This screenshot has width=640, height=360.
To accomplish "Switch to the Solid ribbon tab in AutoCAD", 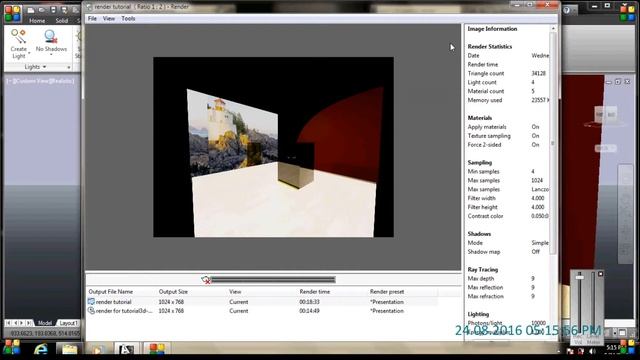I will coord(62,20).
